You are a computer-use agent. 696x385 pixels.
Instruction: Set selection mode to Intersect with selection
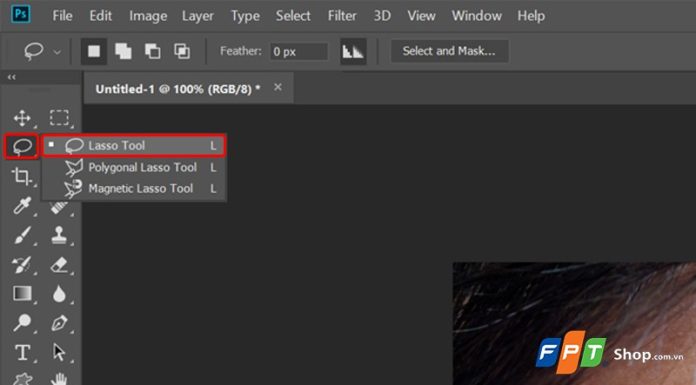(x=182, y=52)
